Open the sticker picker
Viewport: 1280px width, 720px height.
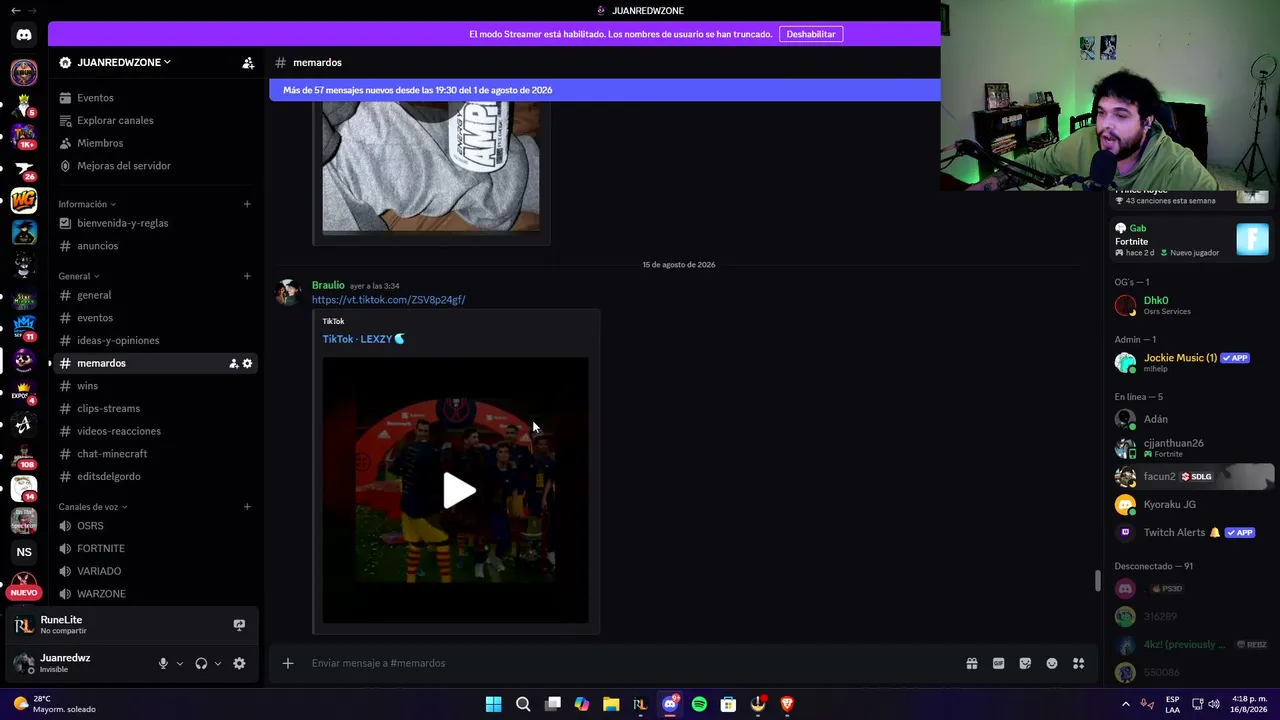[x=1025, y=663]
